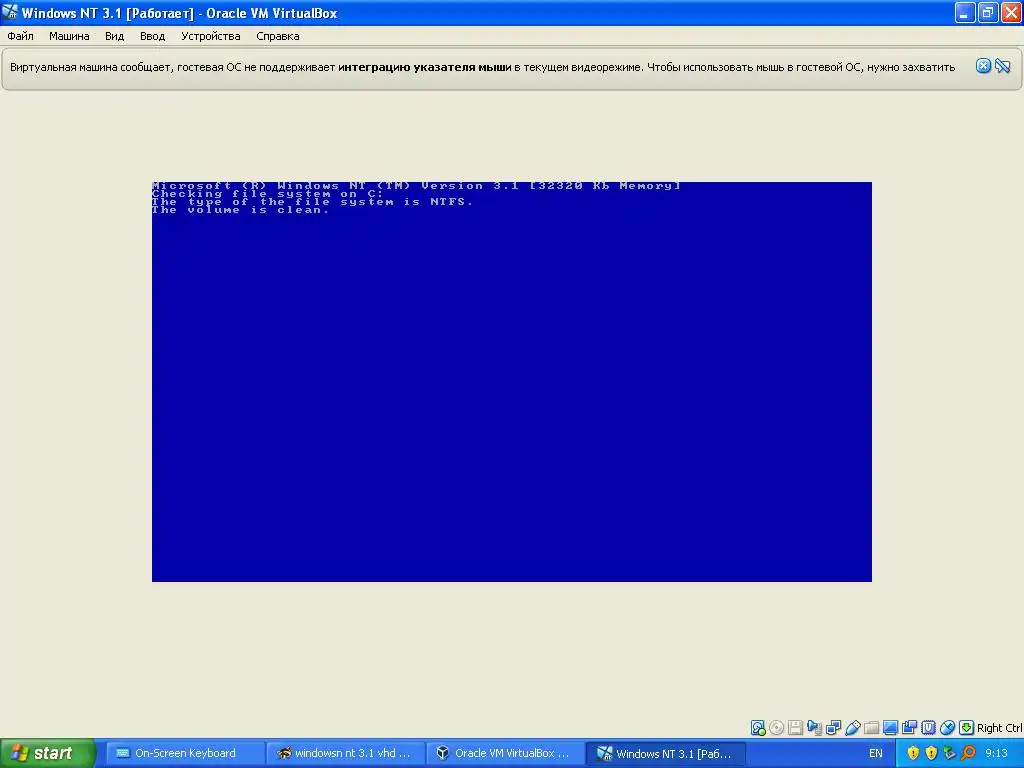The width and height of the screenshot is (1024, 768).
Task: Select Windows NT 3.1 taskbar button
Action: (665, 753)
